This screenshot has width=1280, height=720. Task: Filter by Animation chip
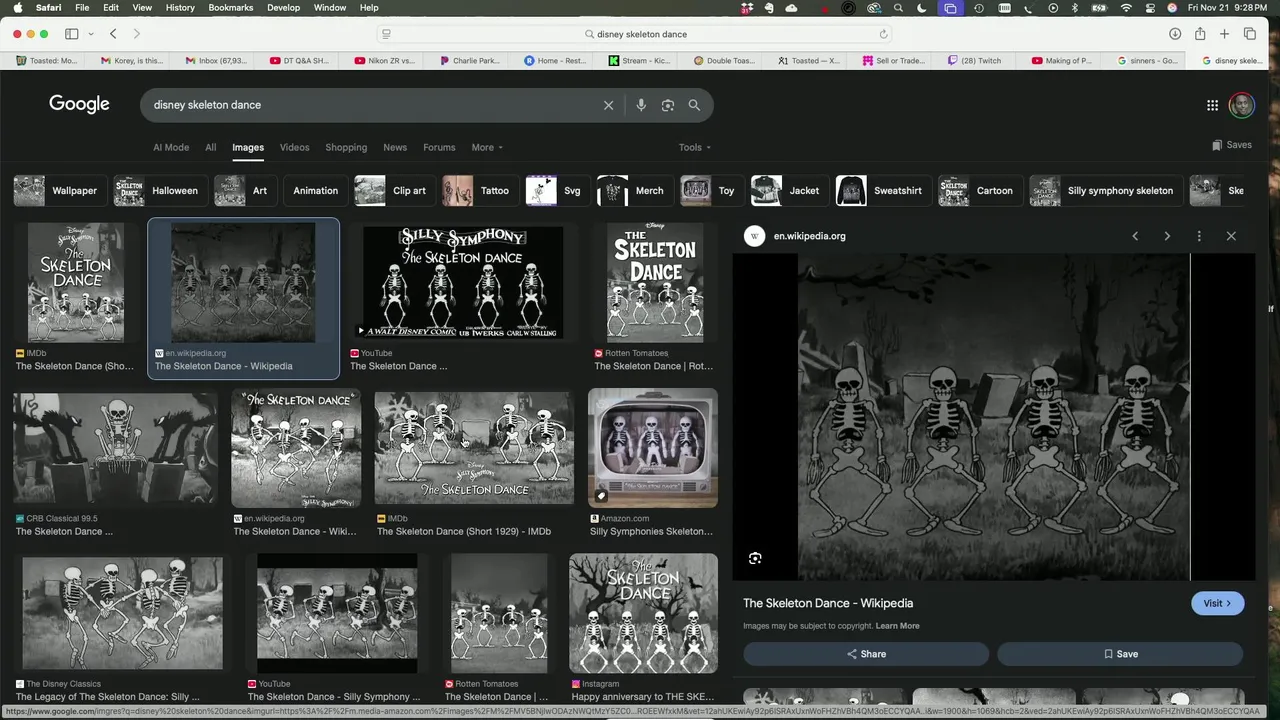click(315, 190)
